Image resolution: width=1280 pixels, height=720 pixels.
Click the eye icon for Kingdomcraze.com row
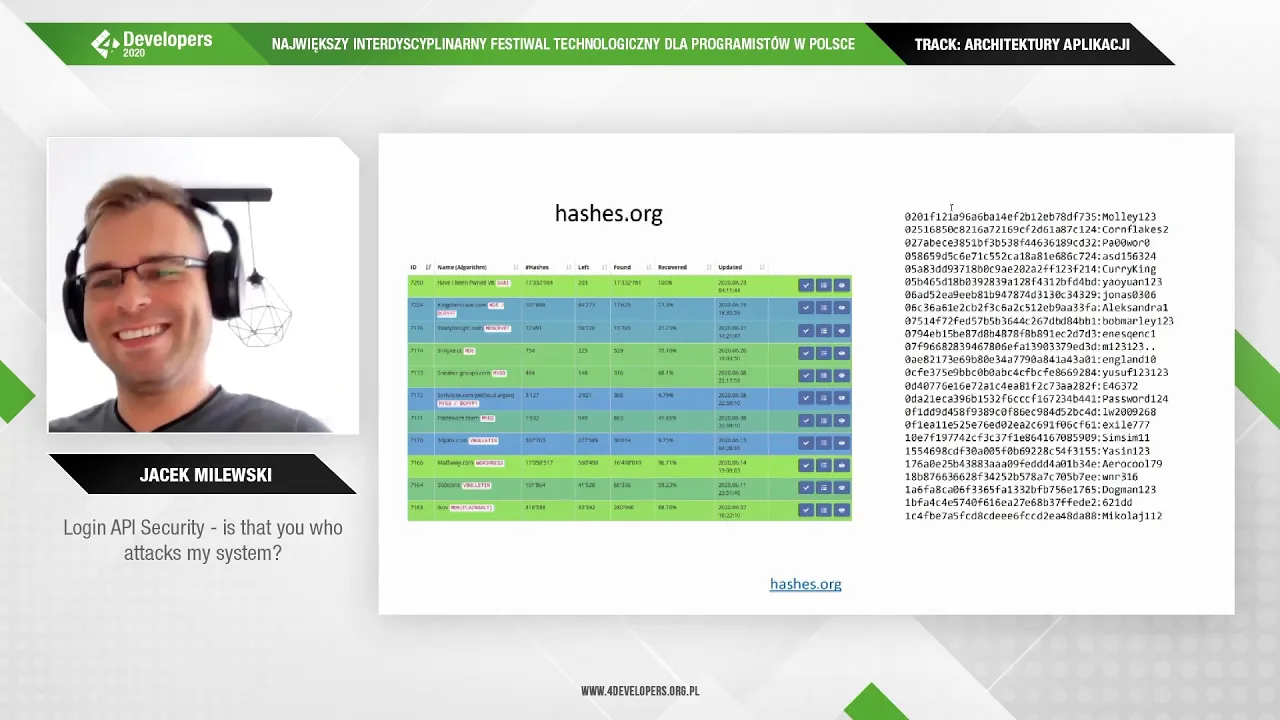click(842, 308)
